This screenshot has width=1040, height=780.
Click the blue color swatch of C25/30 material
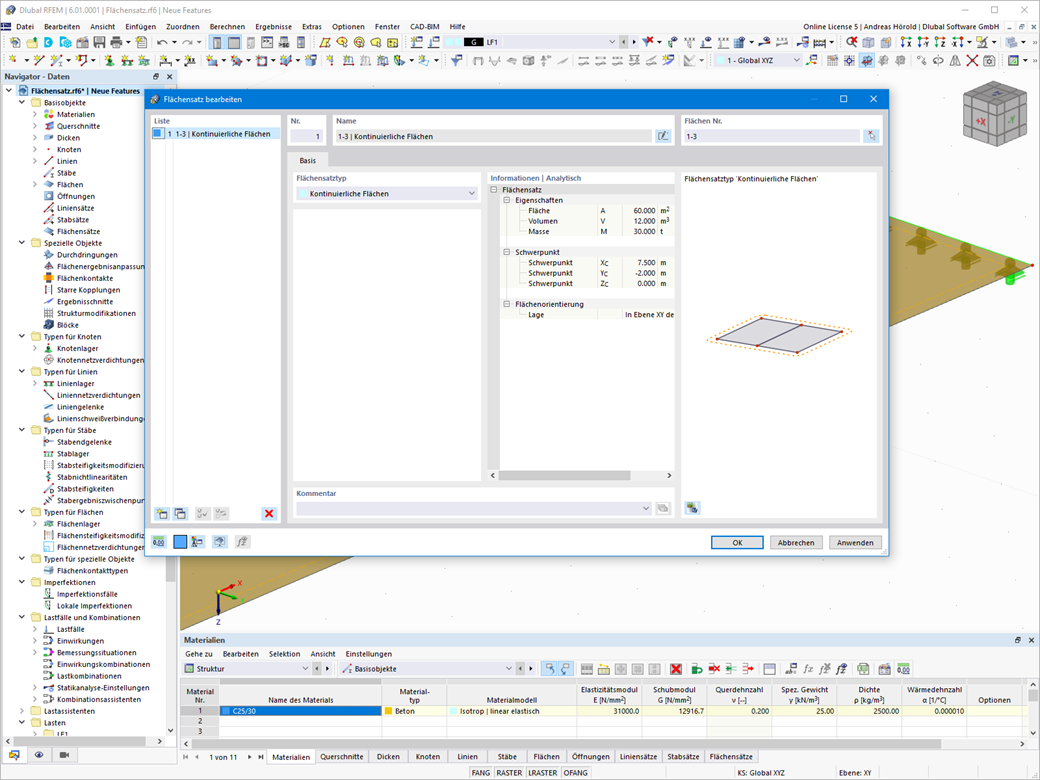(x=226, y=711)
